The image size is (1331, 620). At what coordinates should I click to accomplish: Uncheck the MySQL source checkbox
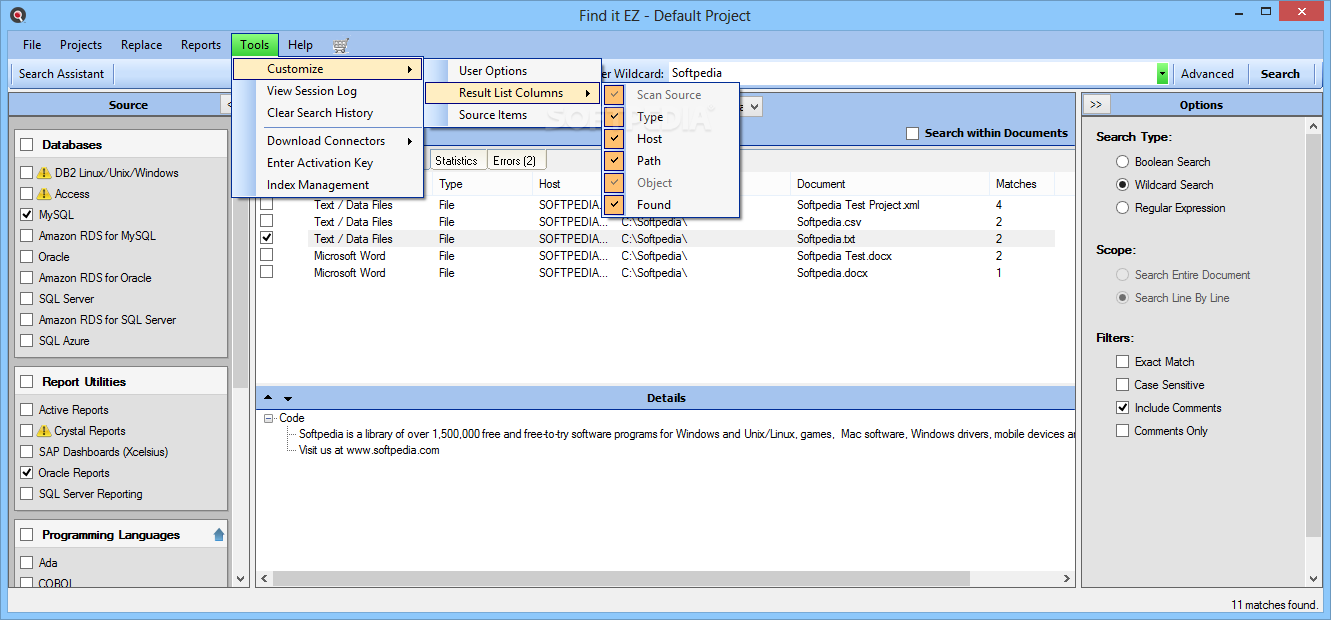tap(27, 215)
